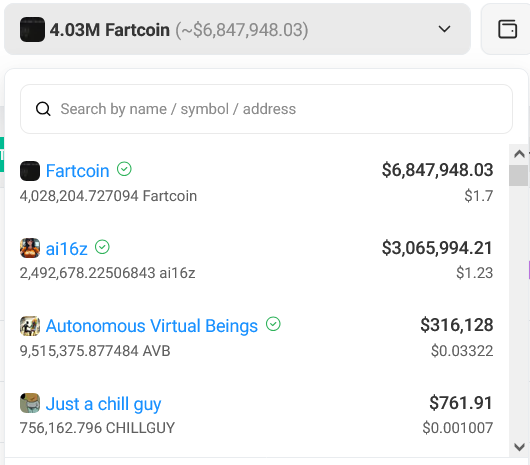530x465 pixels.
Task: Click the $0.001007 CHILLGUY price
Action: tap(458, 428)
